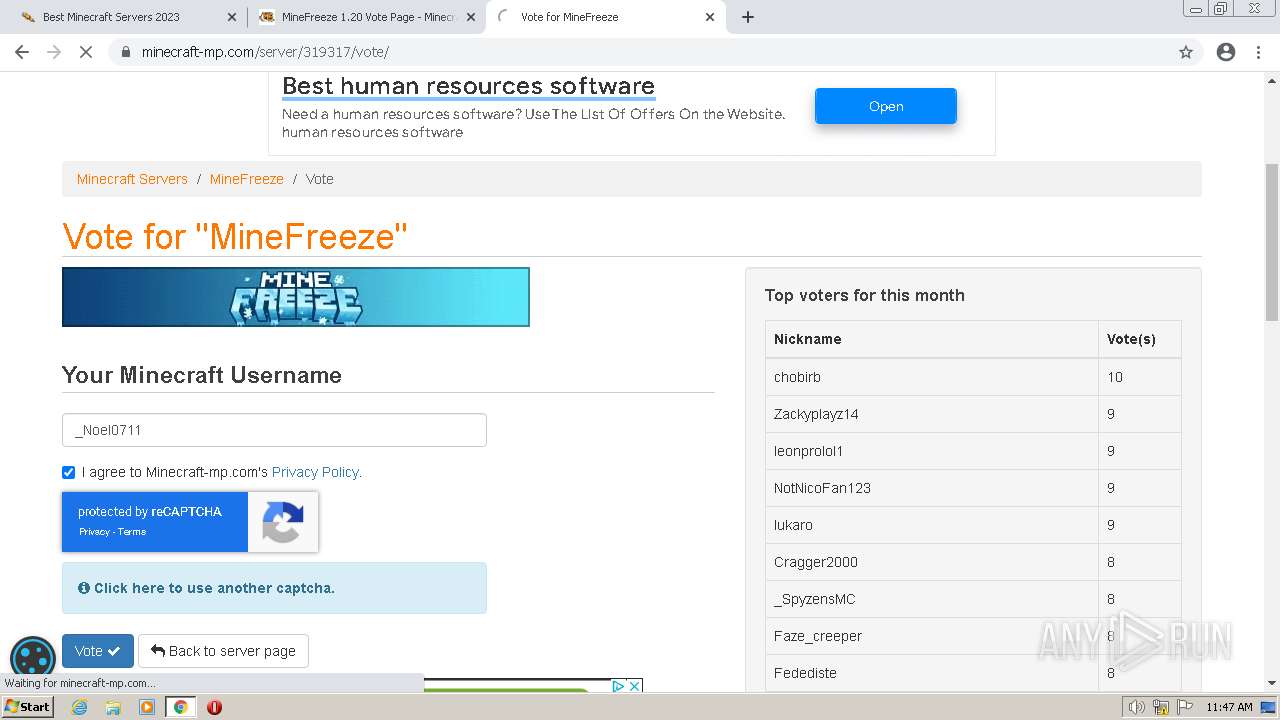This screenshot has width=1280, height=720.
Task: Close the Best Minecraft Servers 2023 tab
Action: pos(232,17)
